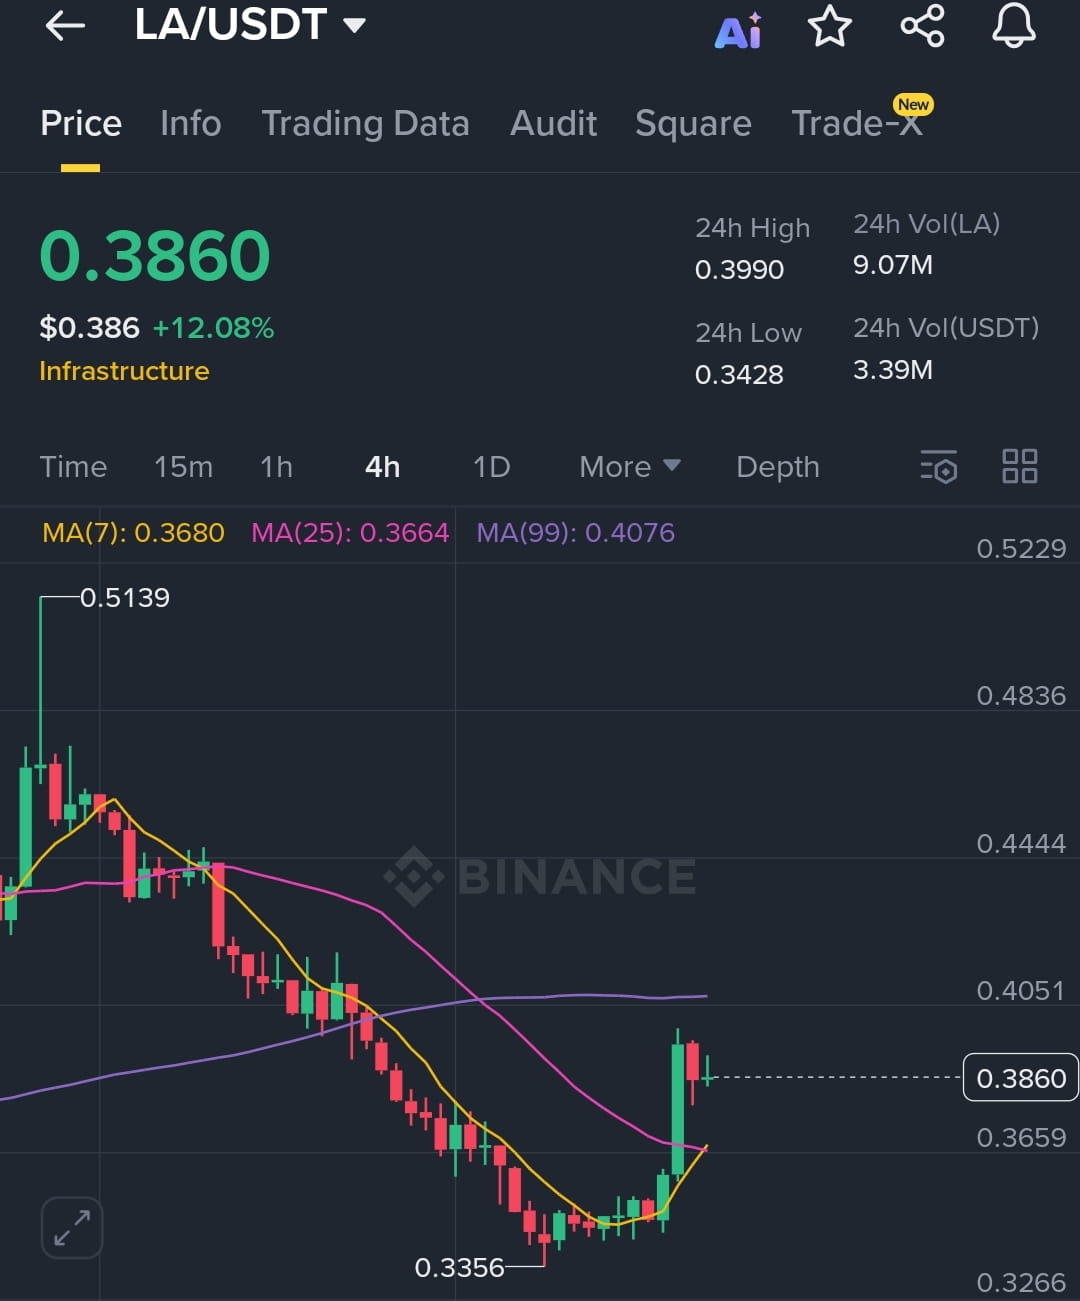This screenshot has height=1301, width=1080.
Task: Tap the MA(7): 0.3680 indicator label
Action: click(133, 532)
